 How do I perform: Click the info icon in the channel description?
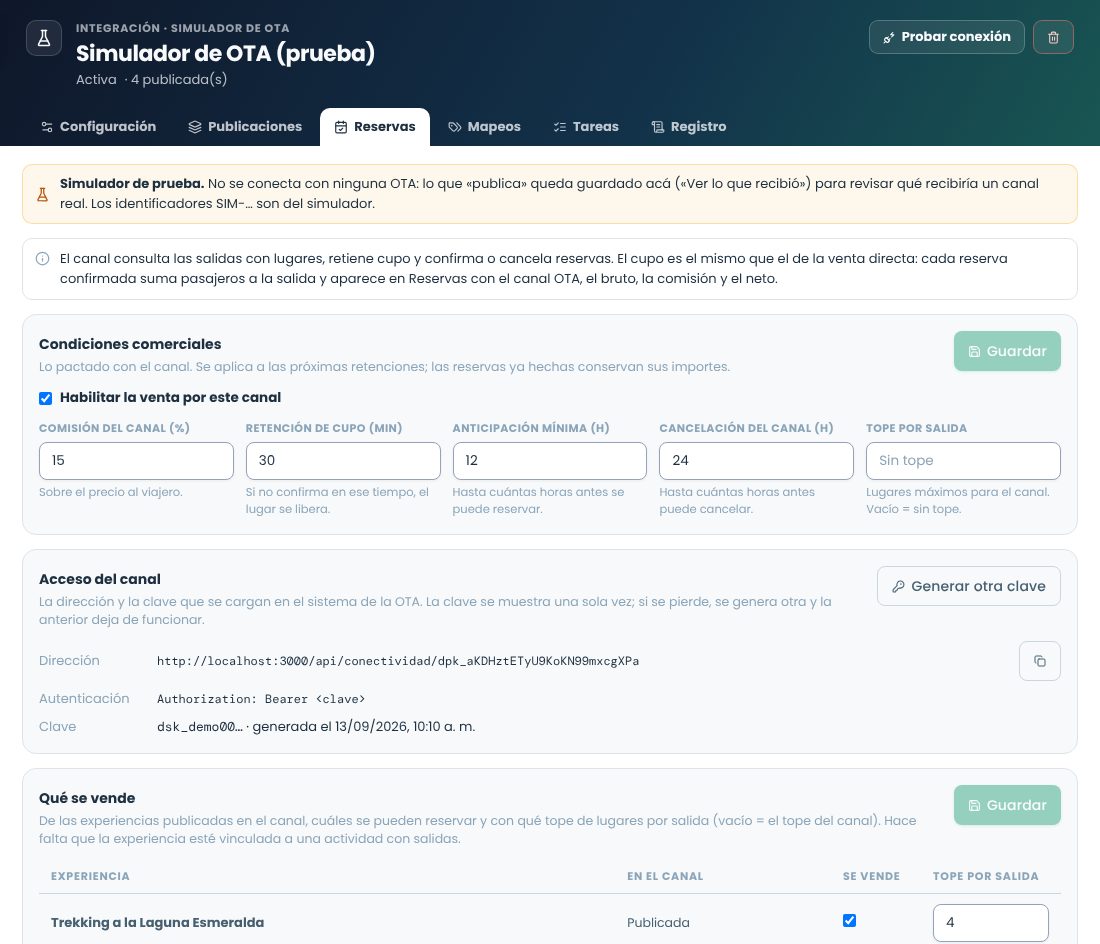point(43,259)
